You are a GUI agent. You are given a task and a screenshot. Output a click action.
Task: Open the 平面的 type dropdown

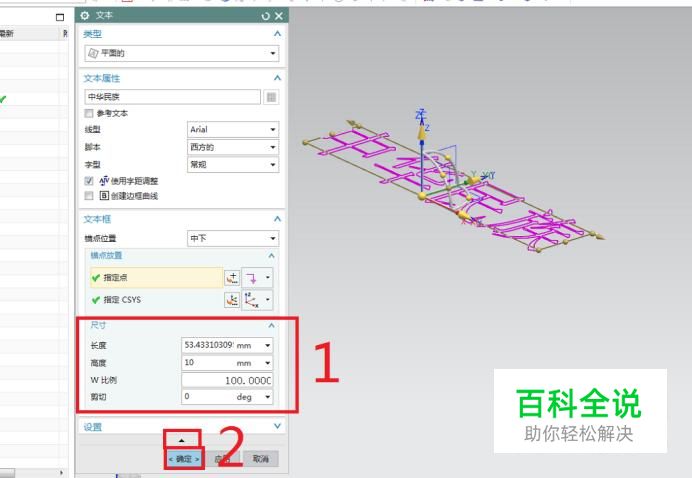tap(182, 53)
